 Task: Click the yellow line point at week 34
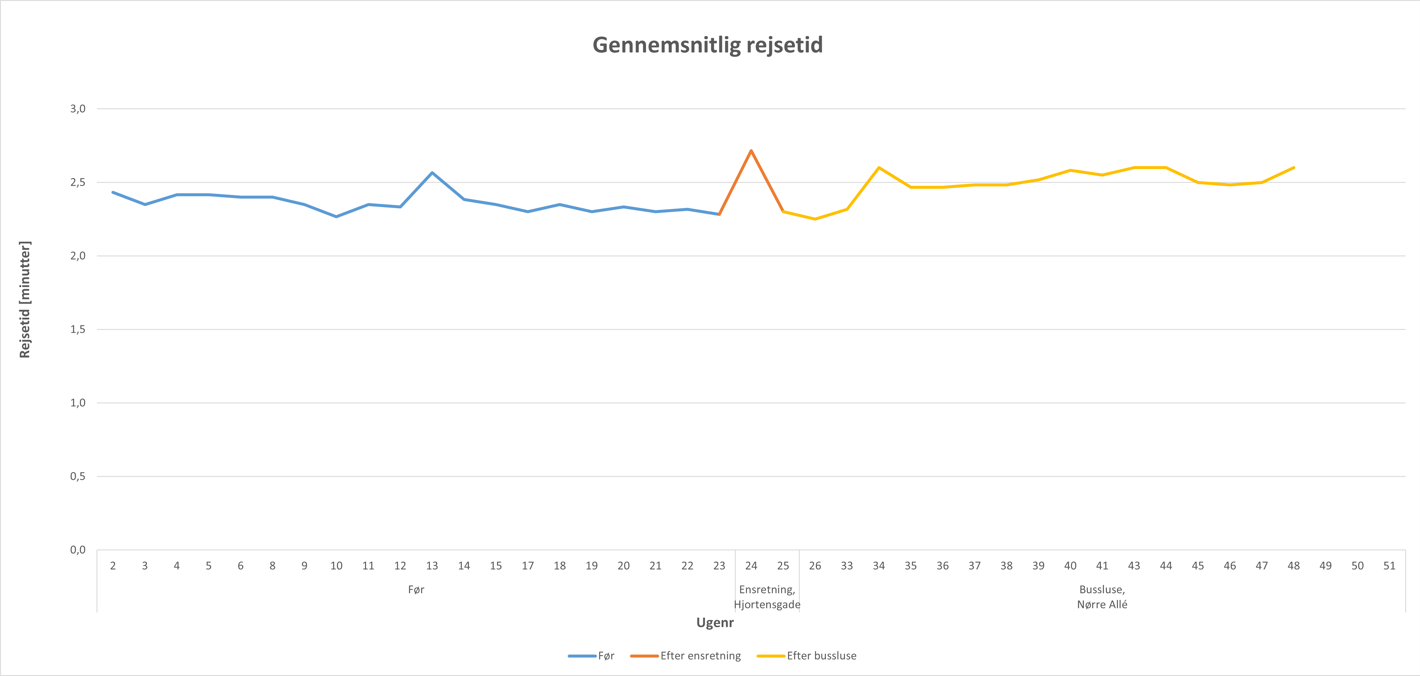[879, 168]
